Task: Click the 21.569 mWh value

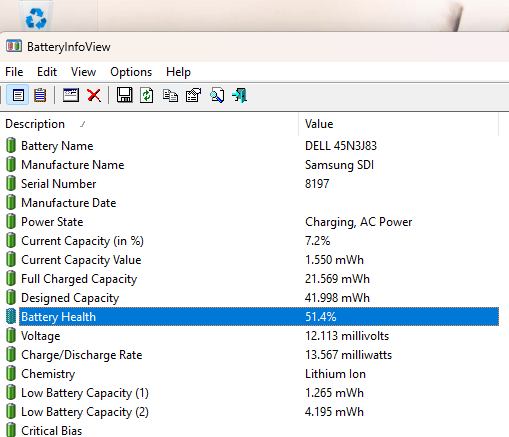Action: tap(337, 279)
